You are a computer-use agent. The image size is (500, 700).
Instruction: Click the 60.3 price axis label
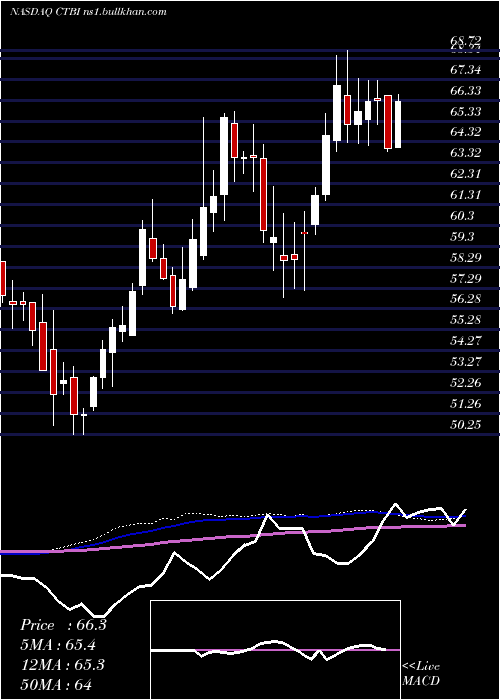(x=462, y=216)
